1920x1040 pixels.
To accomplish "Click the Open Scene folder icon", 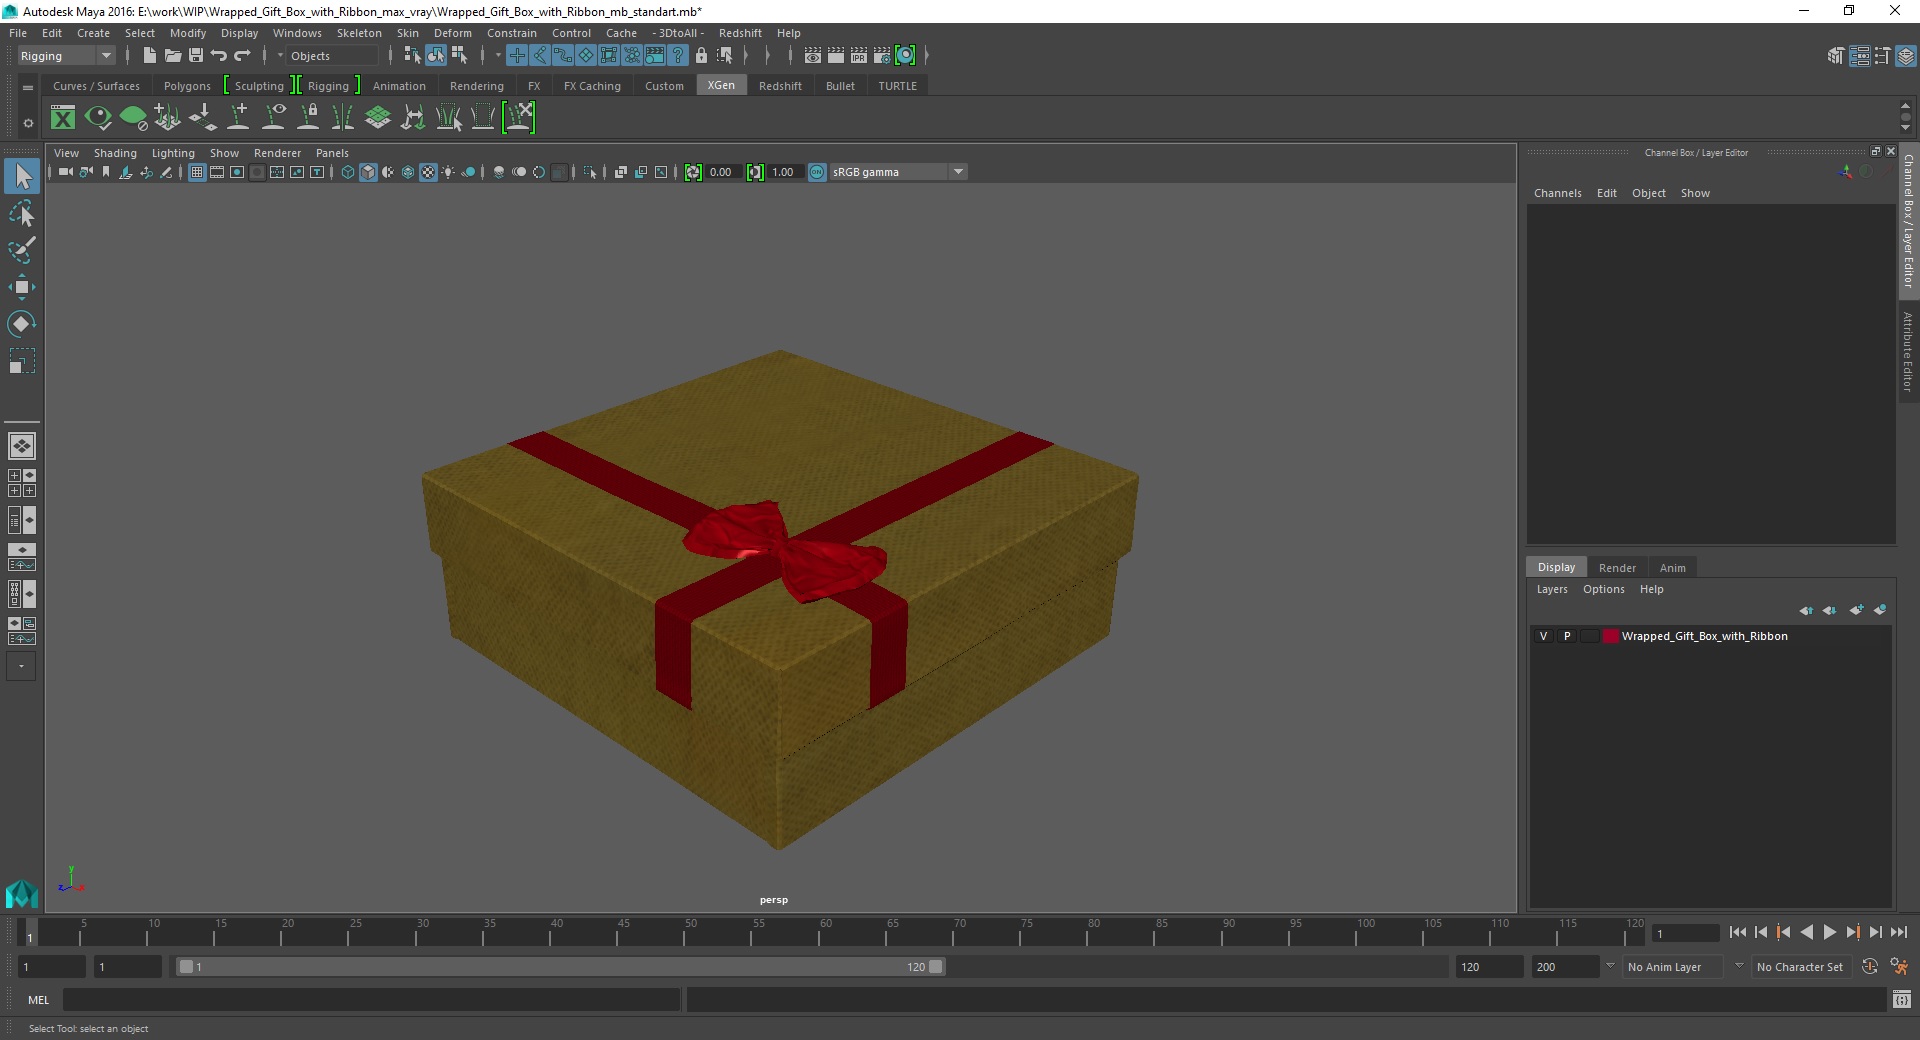I will click(172, 56).
